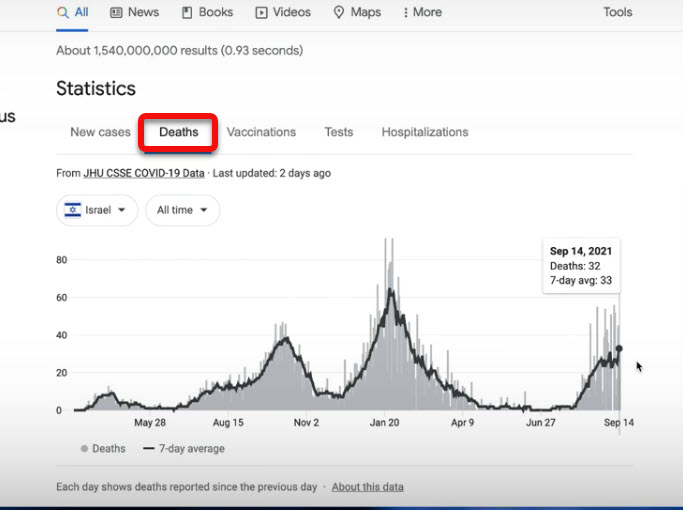This screenshot has height=510, width=683.
Task: Click the Deaths legend dot
Action: [85, 449]
